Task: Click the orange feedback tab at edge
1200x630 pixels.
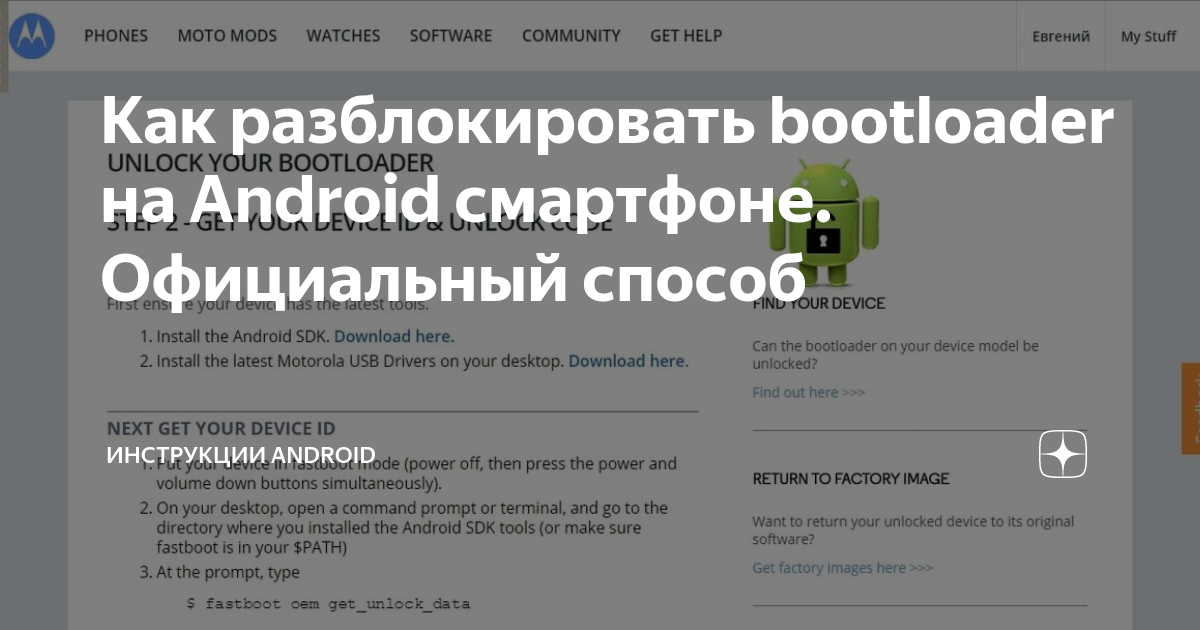Action: [1191, 408]
